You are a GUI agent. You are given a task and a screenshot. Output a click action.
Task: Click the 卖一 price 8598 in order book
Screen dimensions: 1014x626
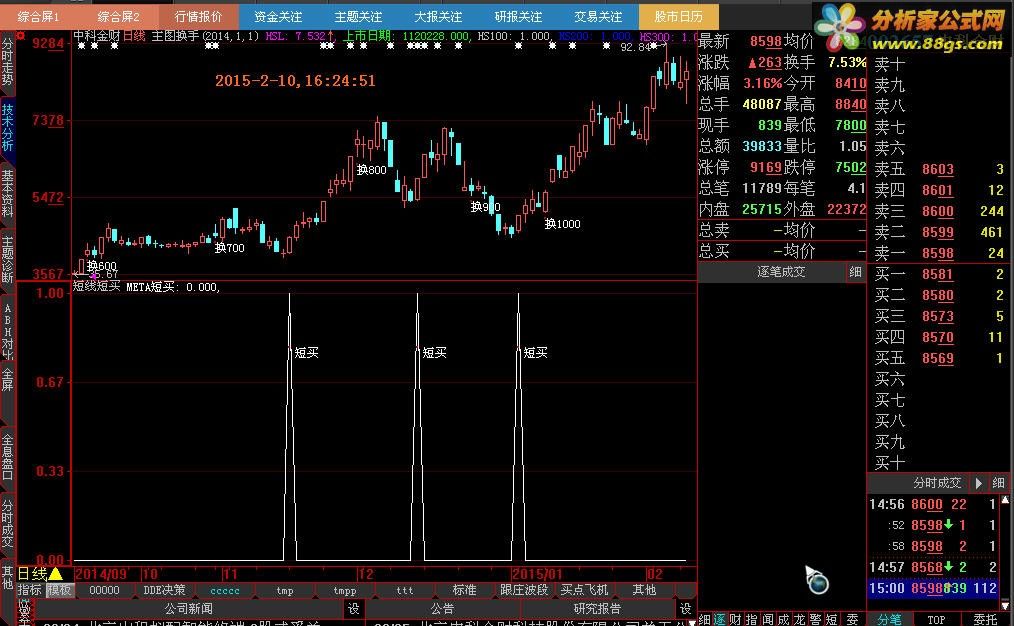click(938, 253)
